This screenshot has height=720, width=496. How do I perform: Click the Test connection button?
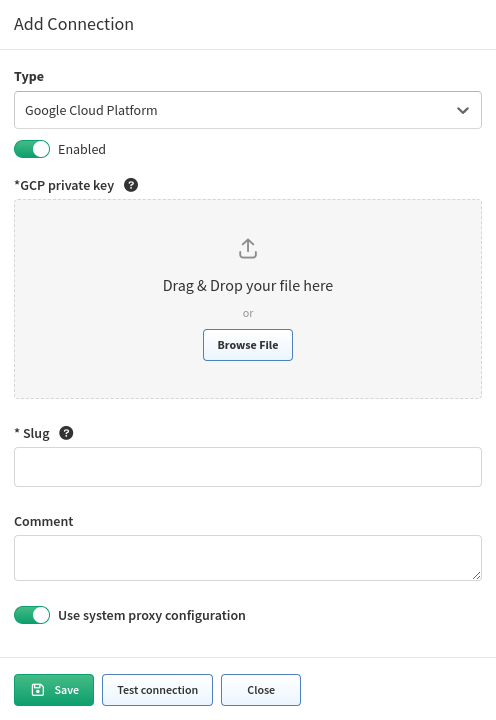158,690
